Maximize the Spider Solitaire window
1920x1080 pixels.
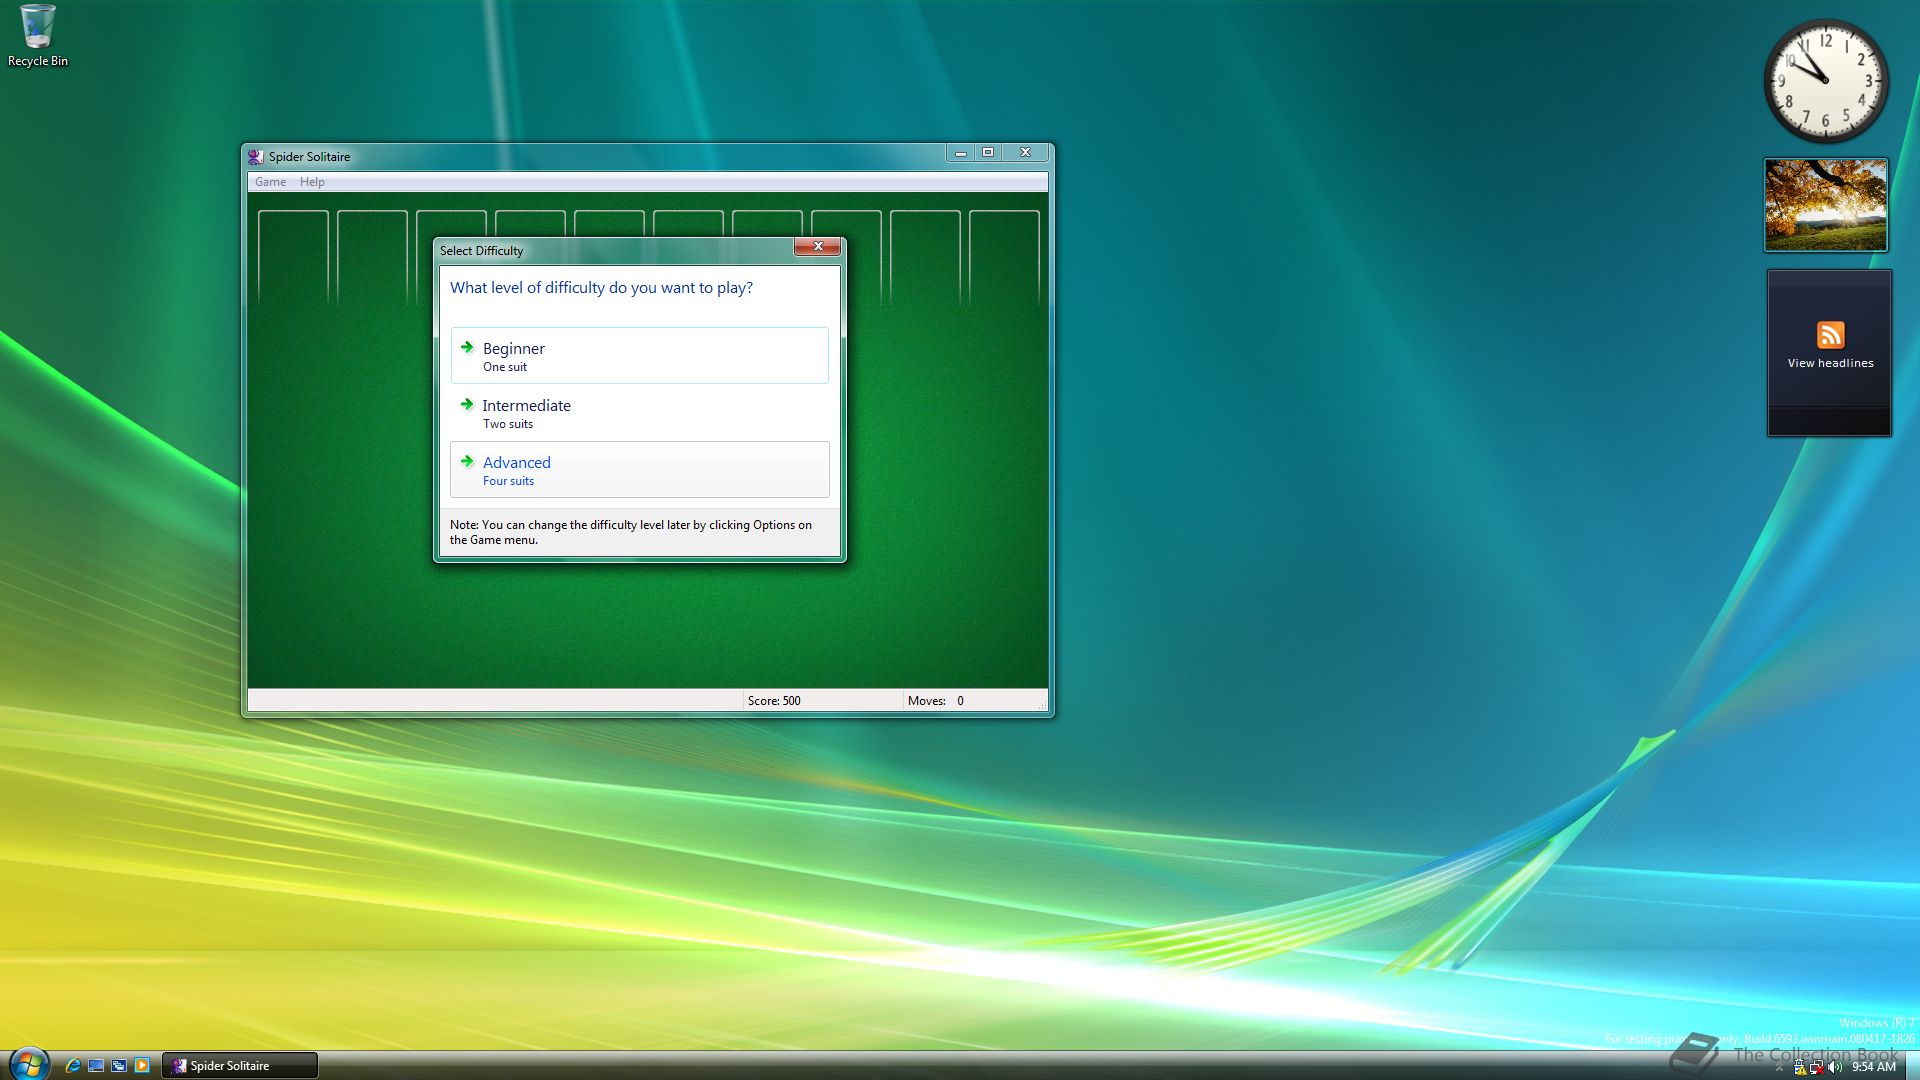click(988, 153)
